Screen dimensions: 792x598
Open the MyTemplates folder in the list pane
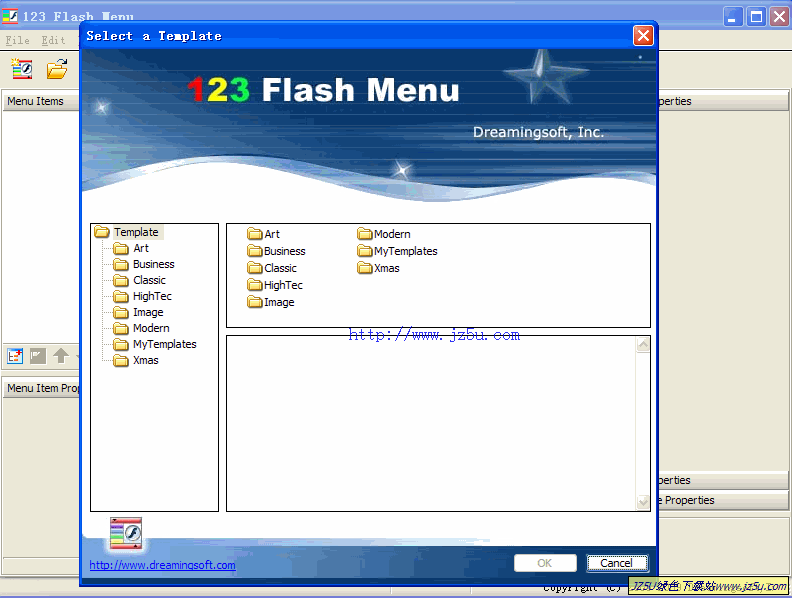pyautogui.click(x=398, y=251)
